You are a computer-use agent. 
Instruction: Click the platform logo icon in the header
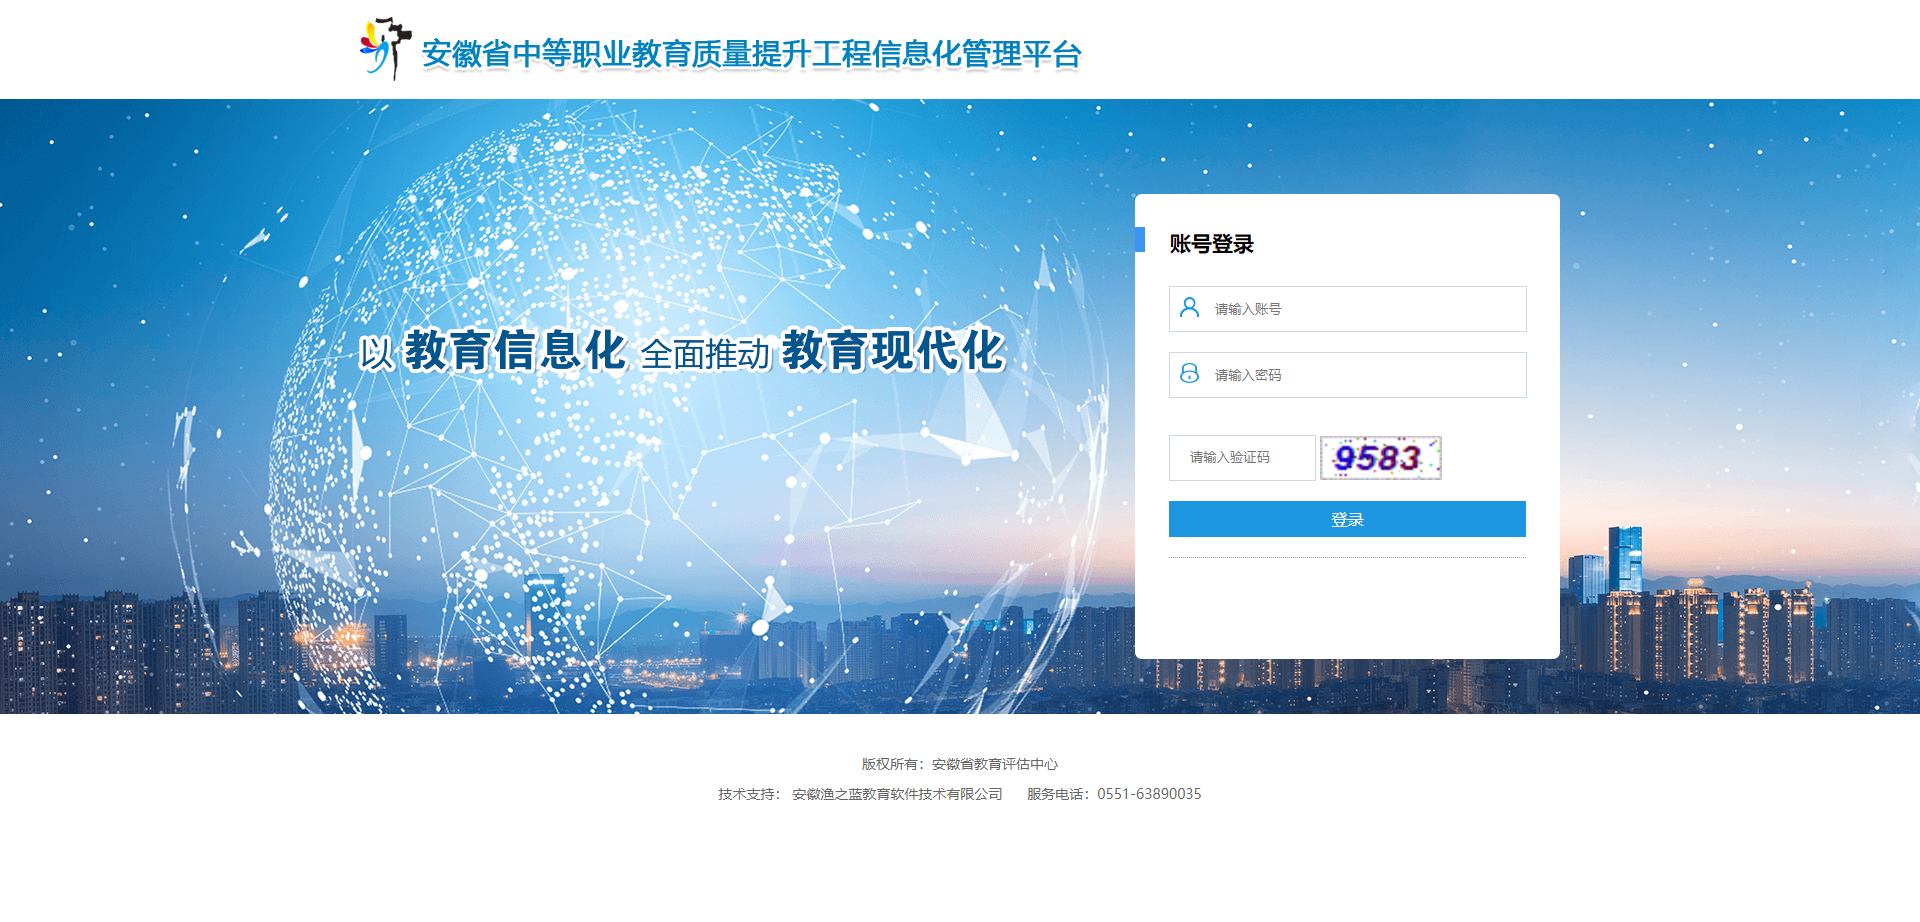[385, 48]
